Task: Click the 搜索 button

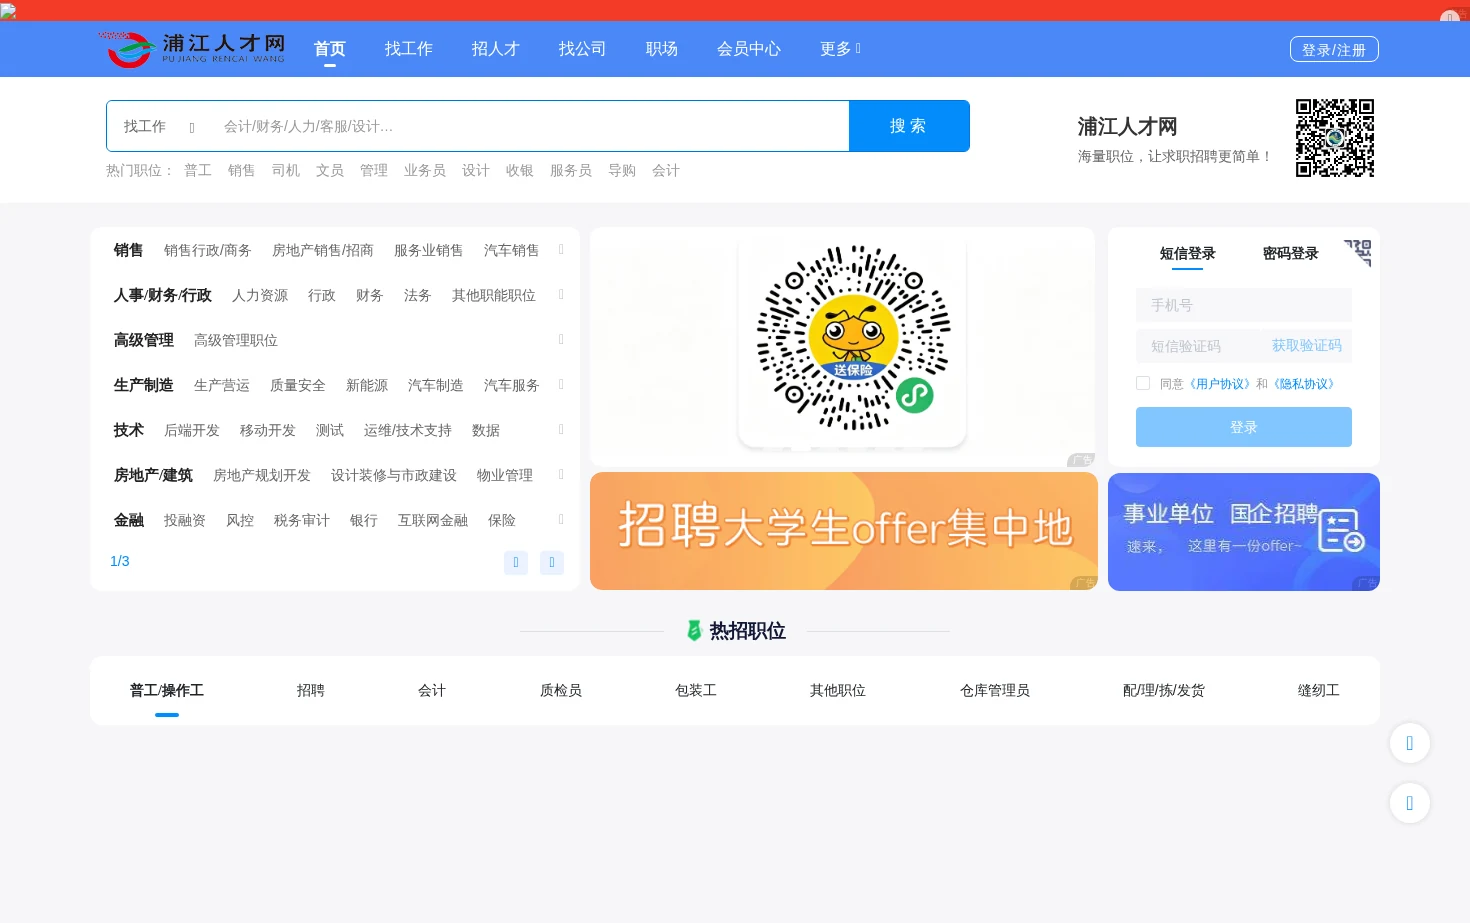Action: click(909, 126)
